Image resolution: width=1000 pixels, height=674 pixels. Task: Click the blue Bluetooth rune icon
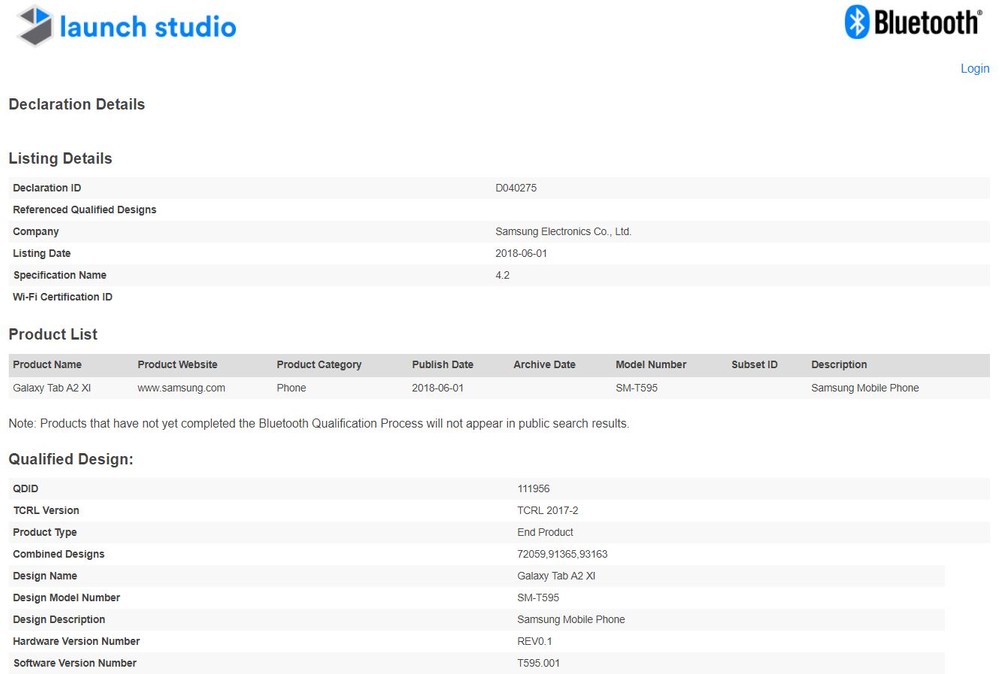tap(857, 22)
